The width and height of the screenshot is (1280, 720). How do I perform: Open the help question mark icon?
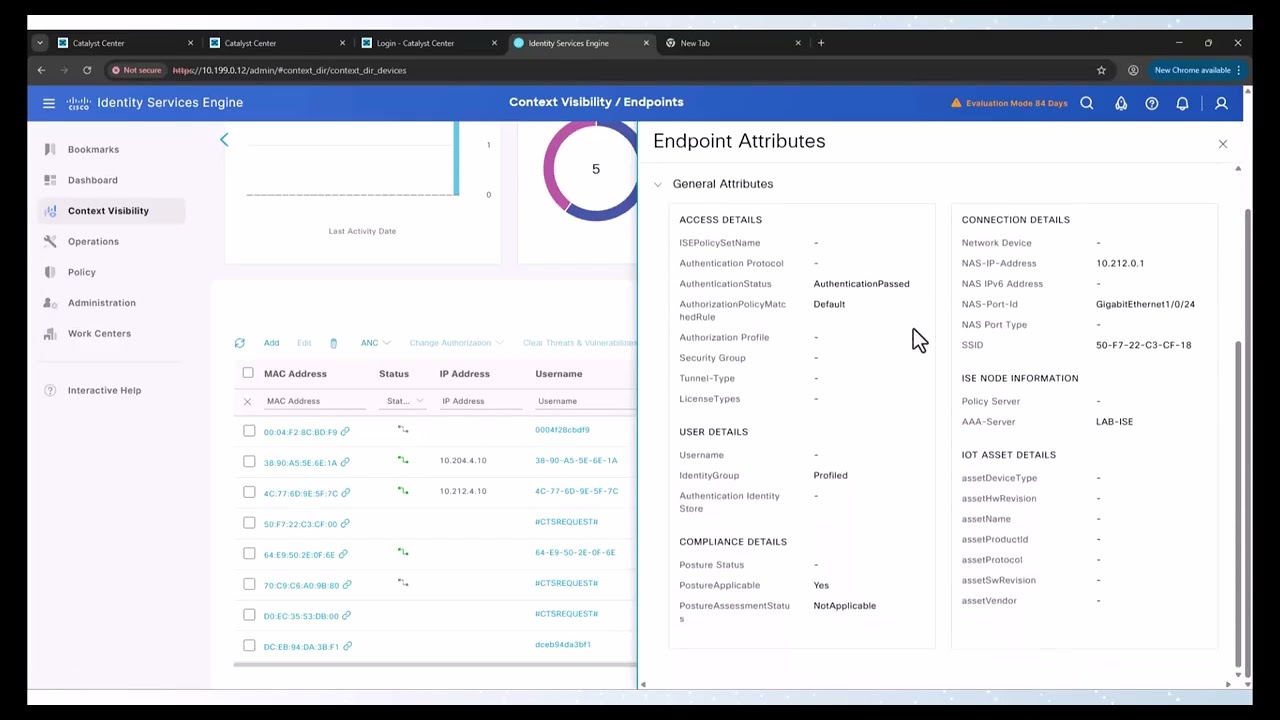click(1152, 103)
